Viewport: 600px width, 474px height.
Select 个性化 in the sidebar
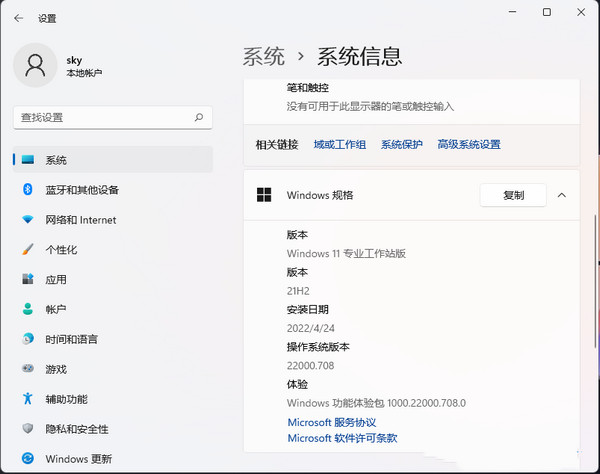tap(113, 249)
